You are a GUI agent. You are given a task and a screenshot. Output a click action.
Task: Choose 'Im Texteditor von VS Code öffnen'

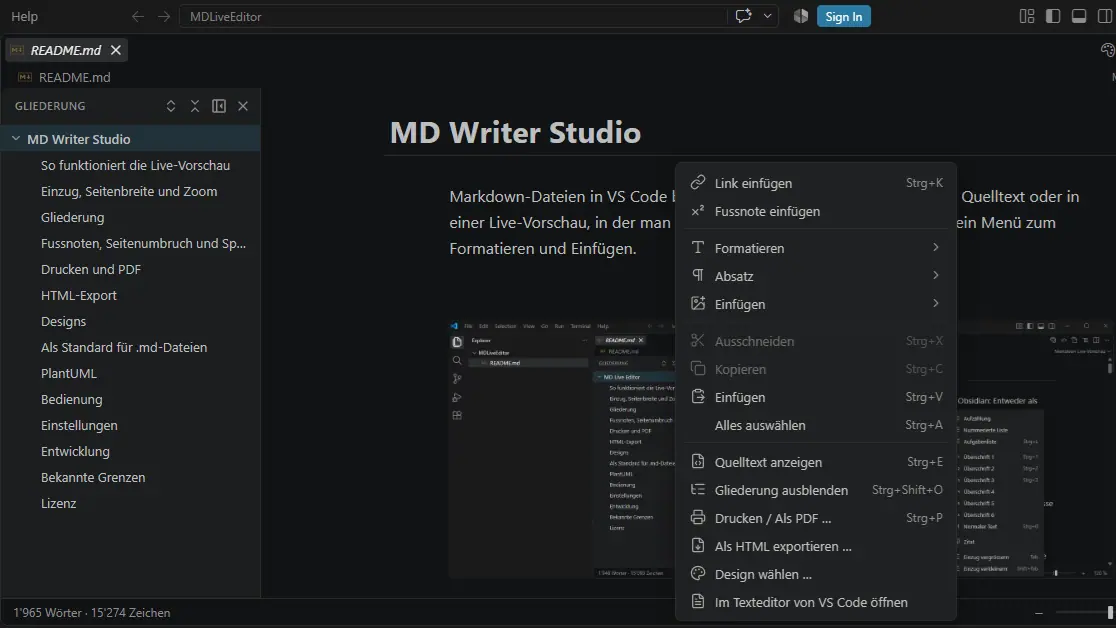pyautogui.click(x=816, y=602)
